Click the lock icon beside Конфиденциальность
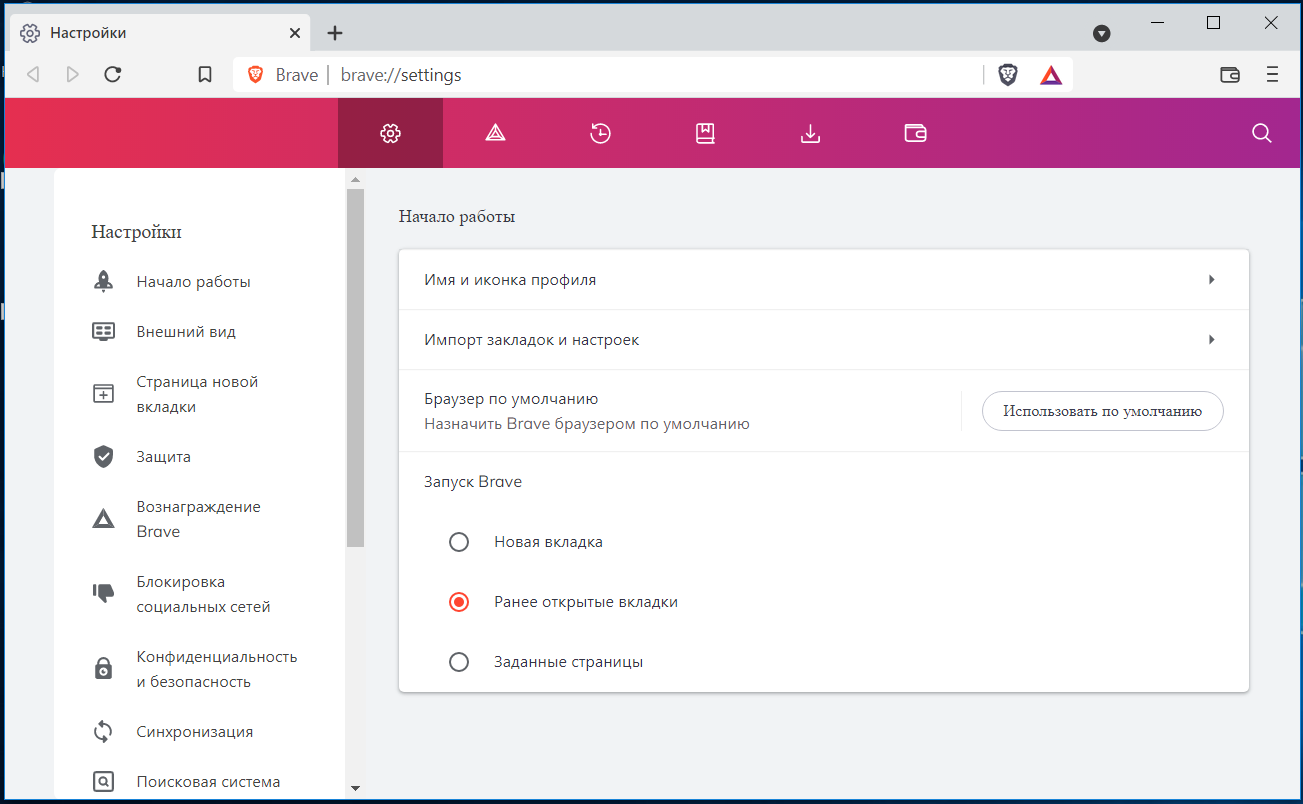This screenshot has height=804, width=1303. (103, 669)
